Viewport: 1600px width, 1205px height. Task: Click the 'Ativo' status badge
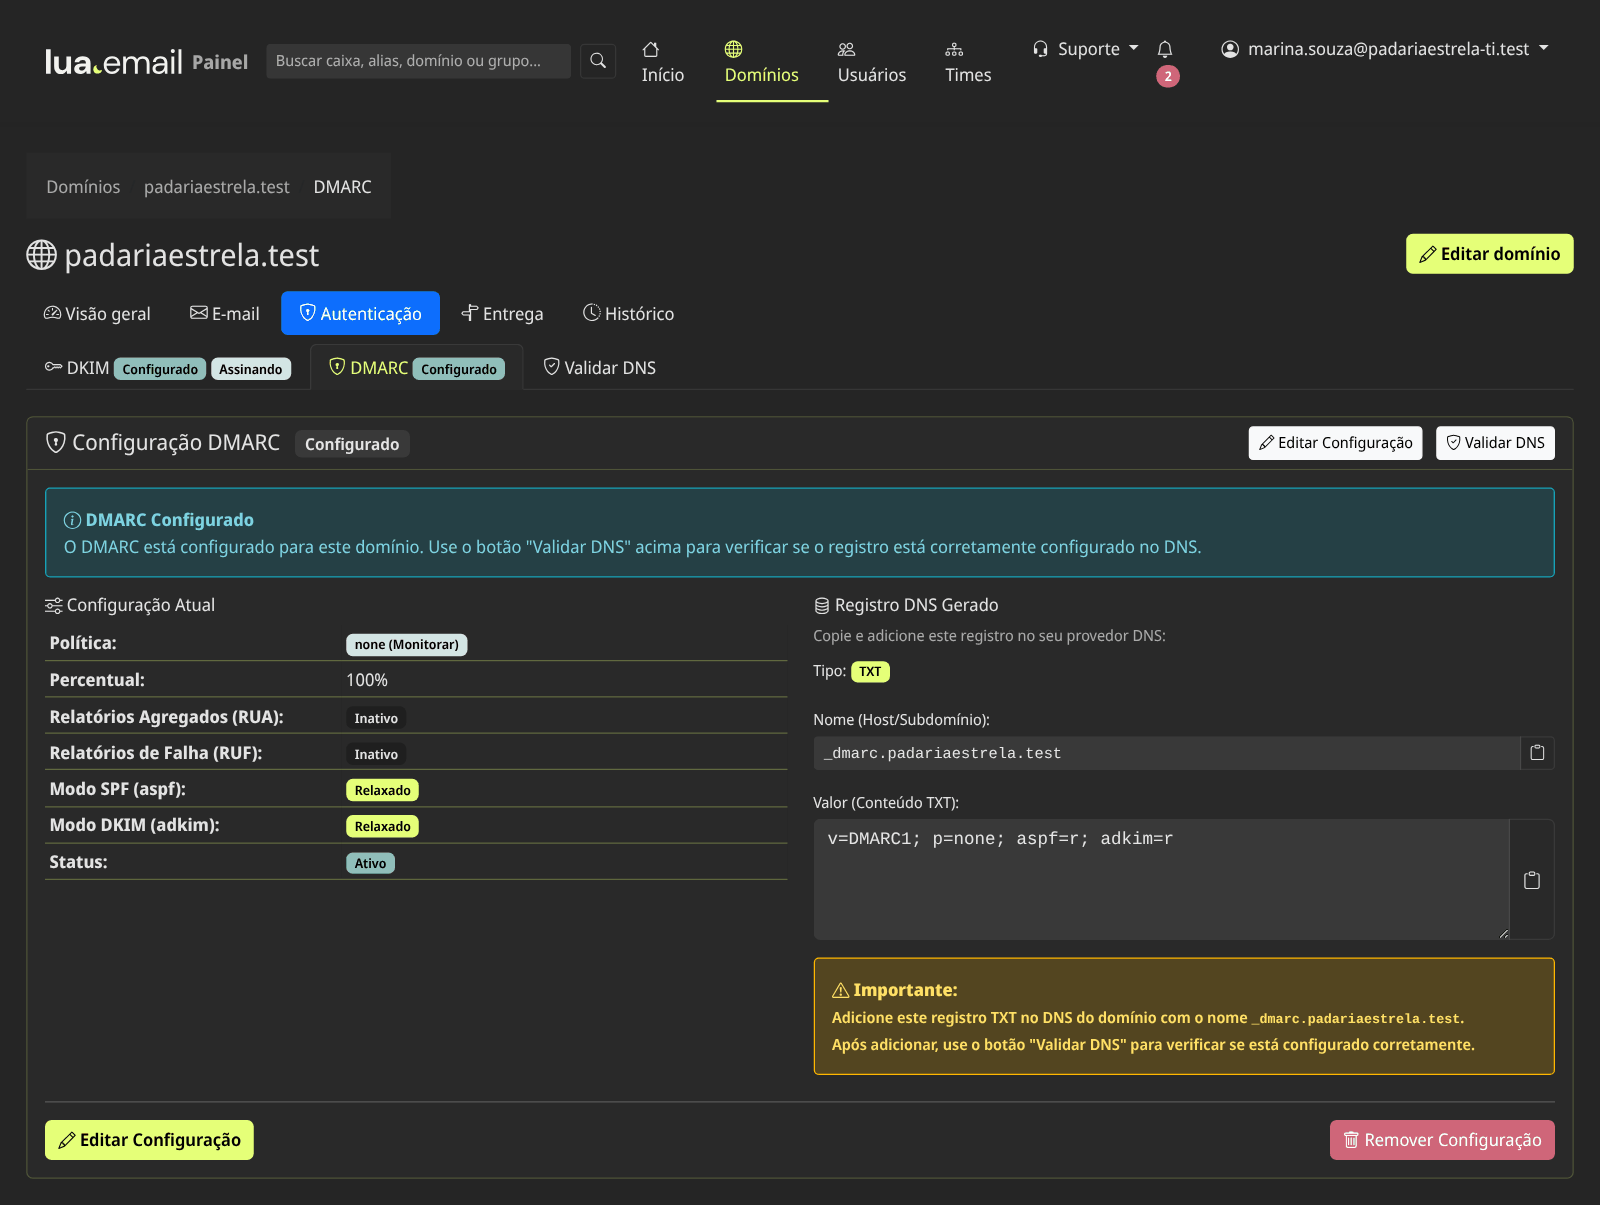(370, 863)
